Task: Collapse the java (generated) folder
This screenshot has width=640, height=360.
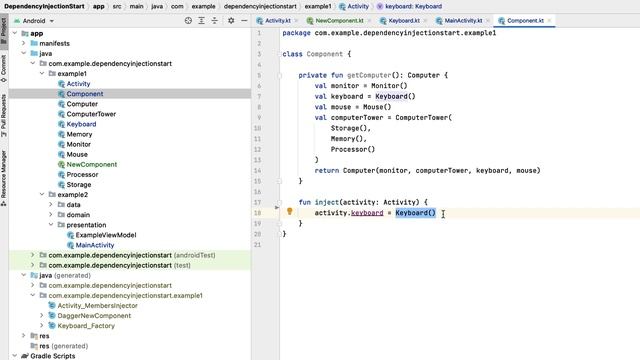Action: tap(24, 276)
